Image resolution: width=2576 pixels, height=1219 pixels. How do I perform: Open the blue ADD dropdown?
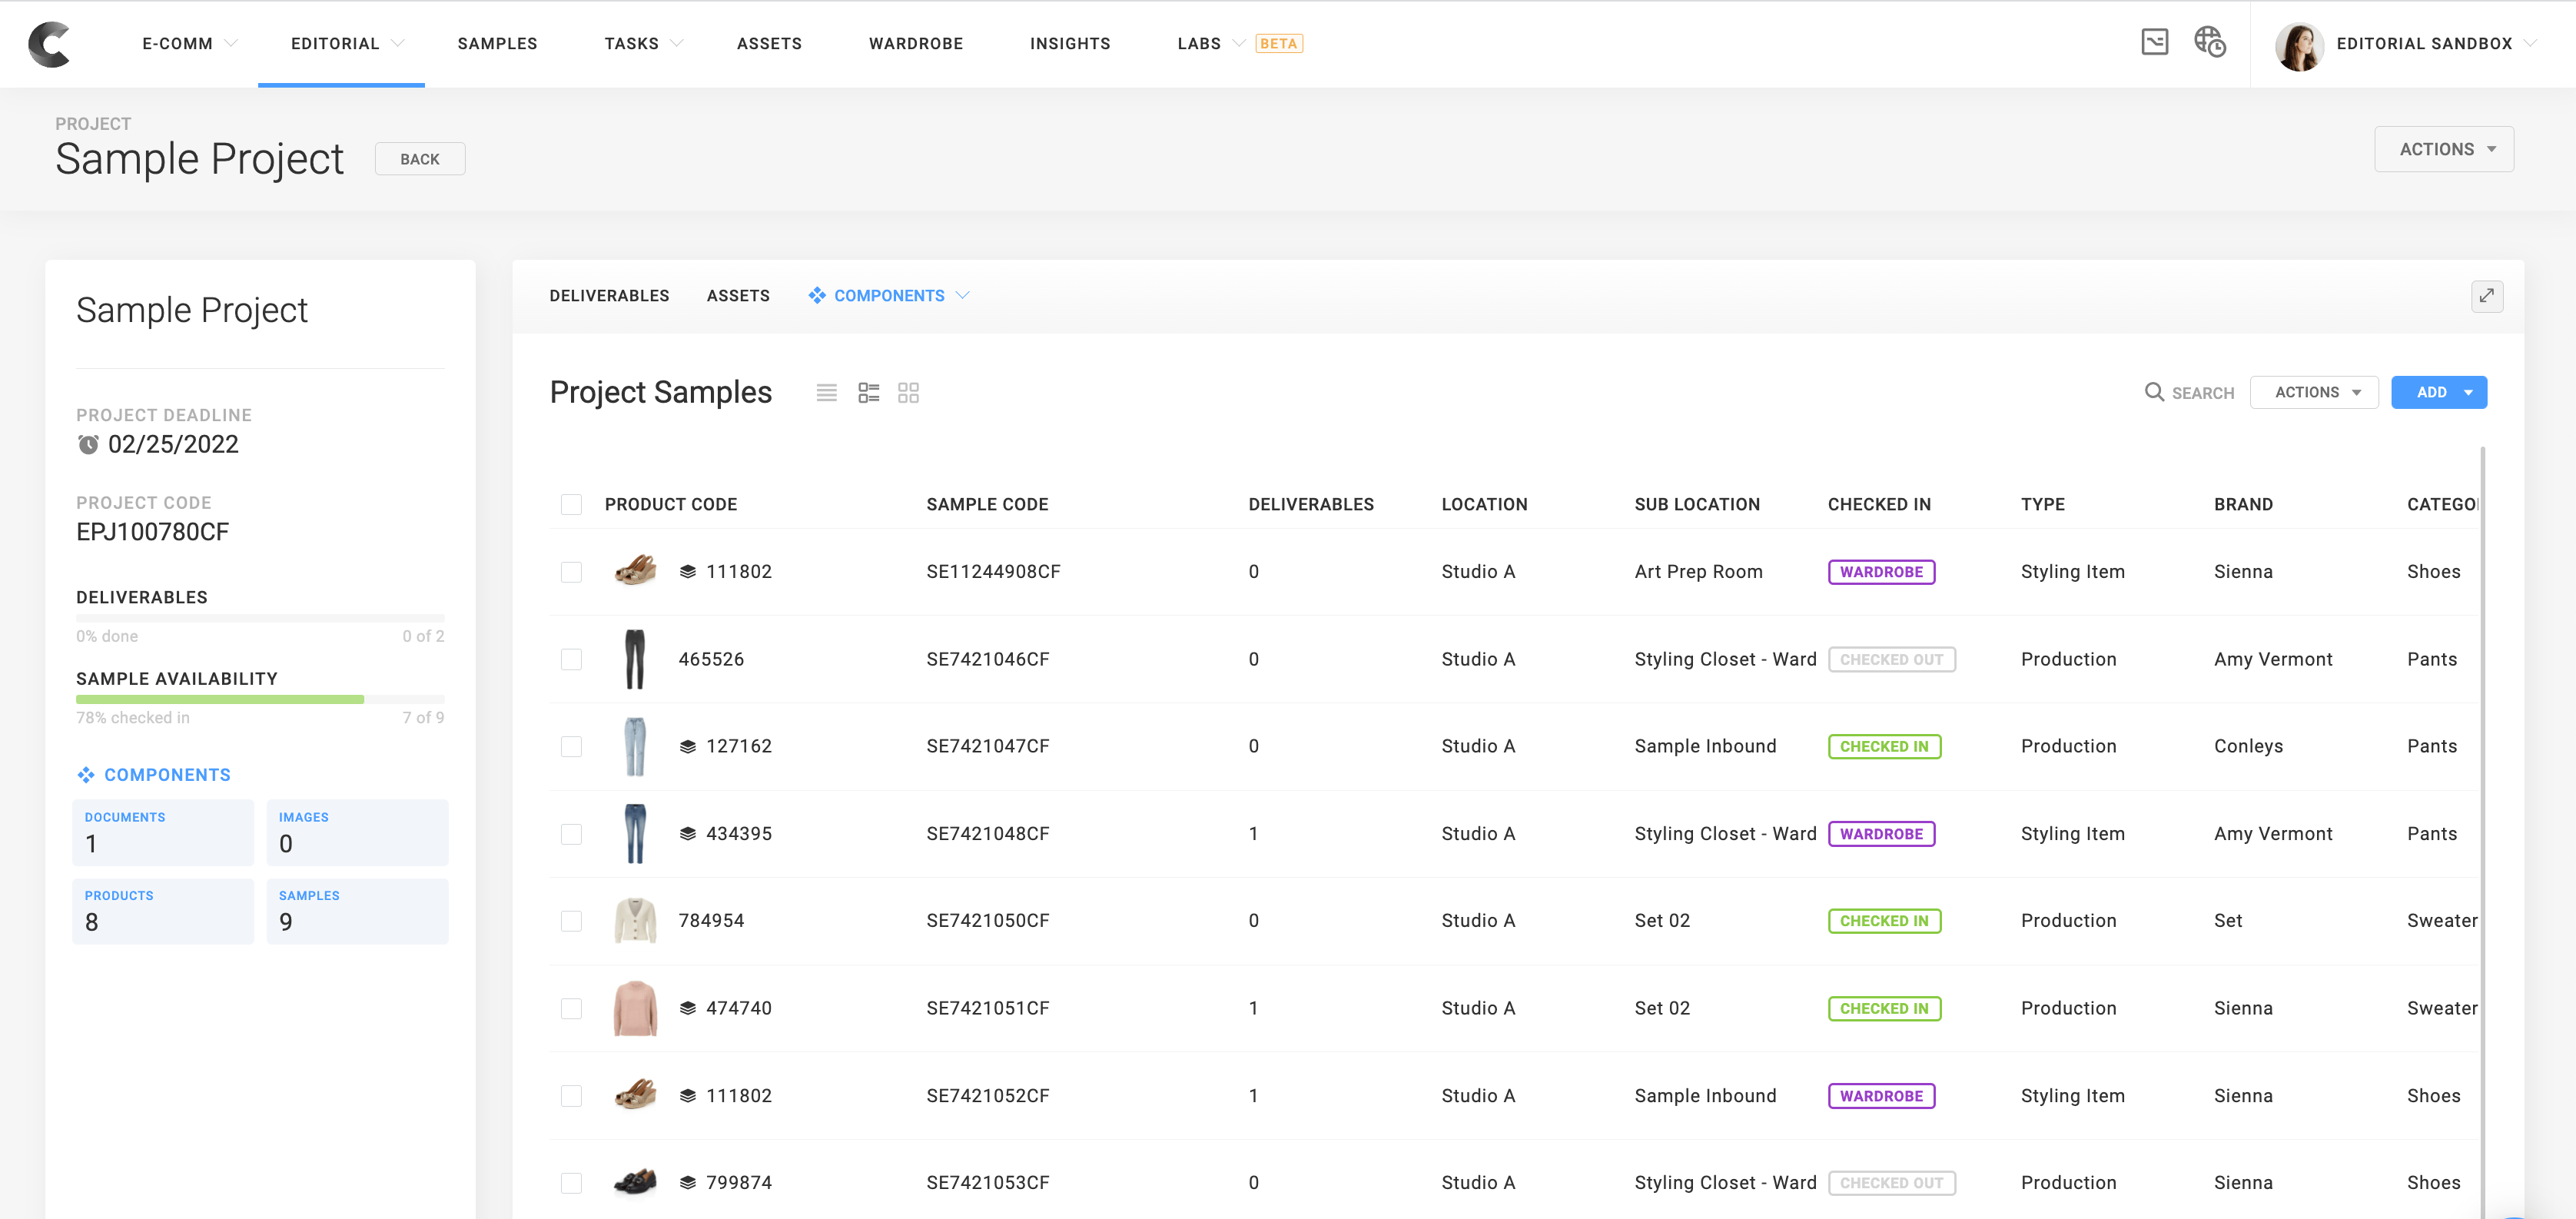point(2438,392)
